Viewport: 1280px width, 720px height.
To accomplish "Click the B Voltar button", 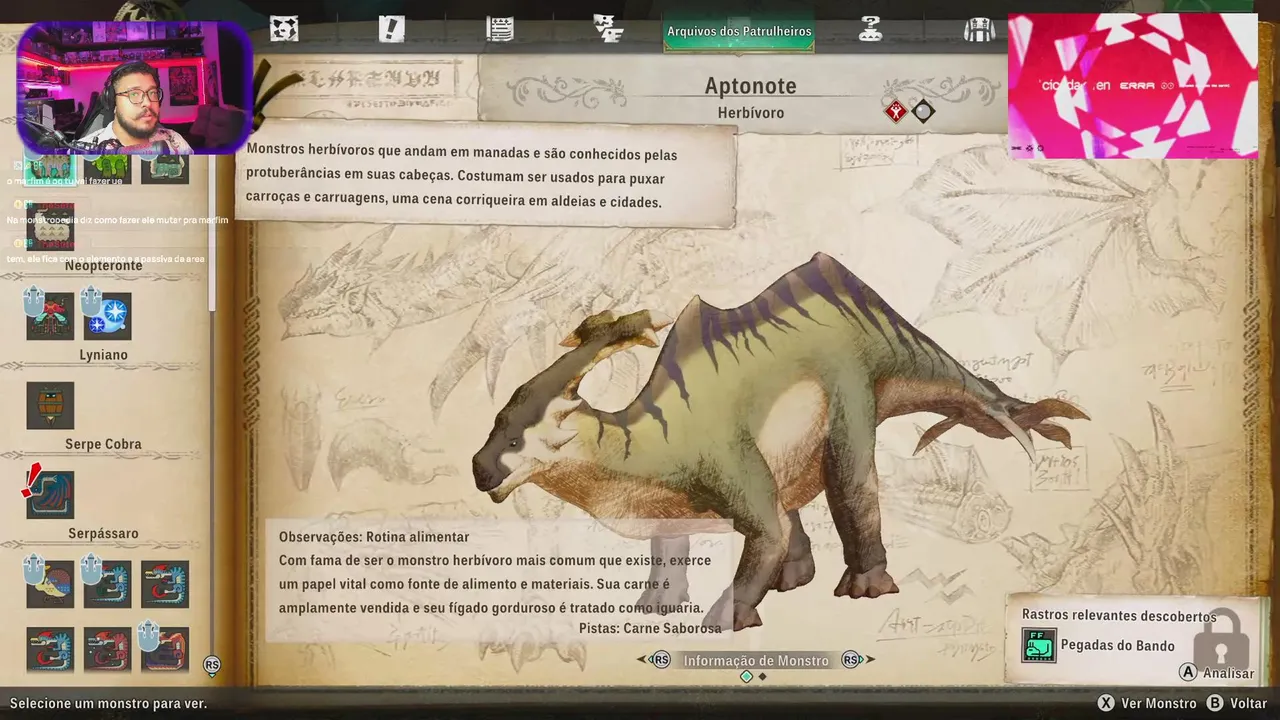I will click(1237, 703).
